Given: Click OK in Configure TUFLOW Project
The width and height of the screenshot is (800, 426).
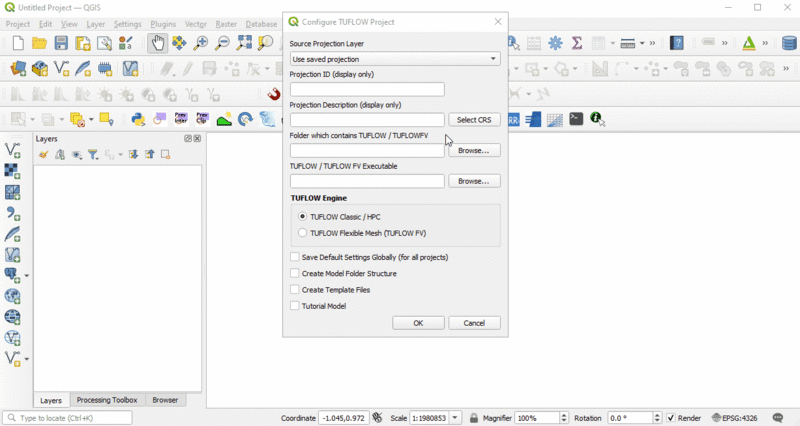Looking at the screenshot, I should pos(418,323).
